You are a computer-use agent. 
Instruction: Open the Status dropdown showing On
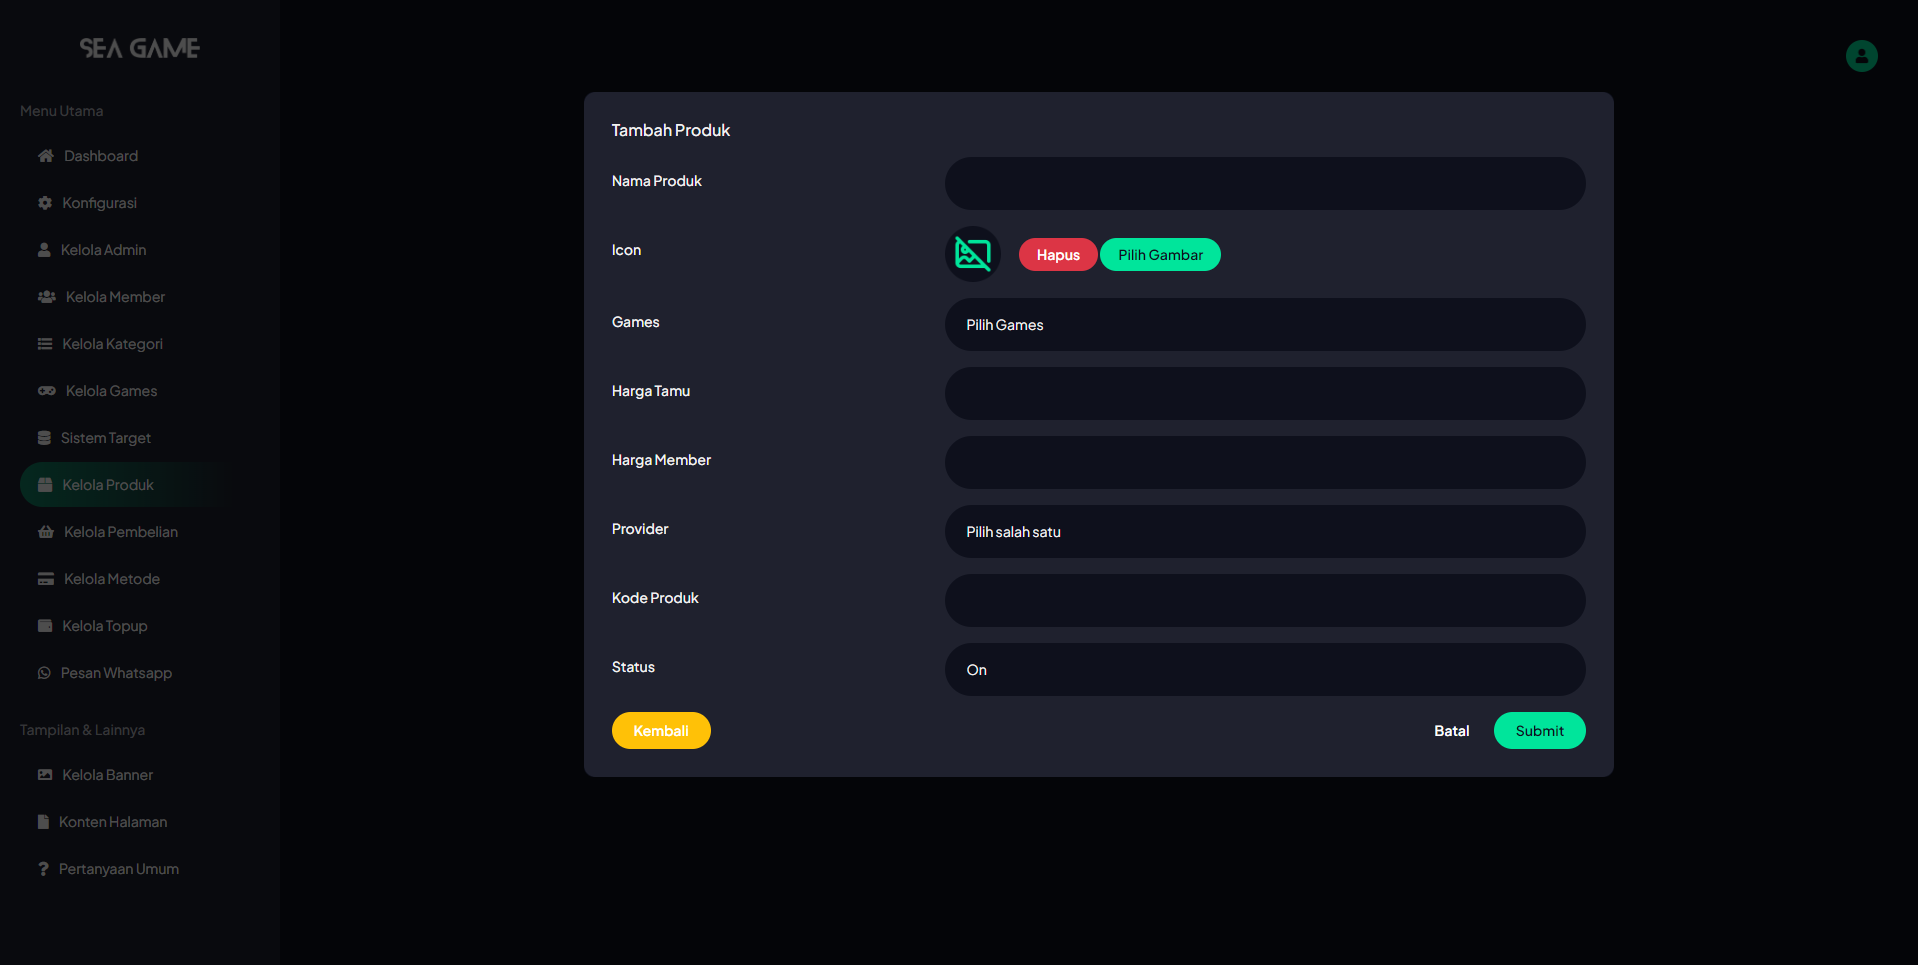click(1265, 670)
